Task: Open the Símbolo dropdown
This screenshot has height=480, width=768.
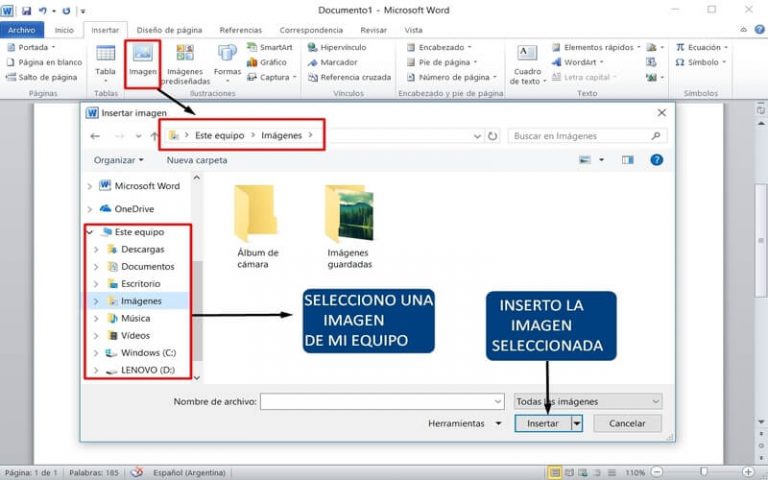Action: pos(701,62)
